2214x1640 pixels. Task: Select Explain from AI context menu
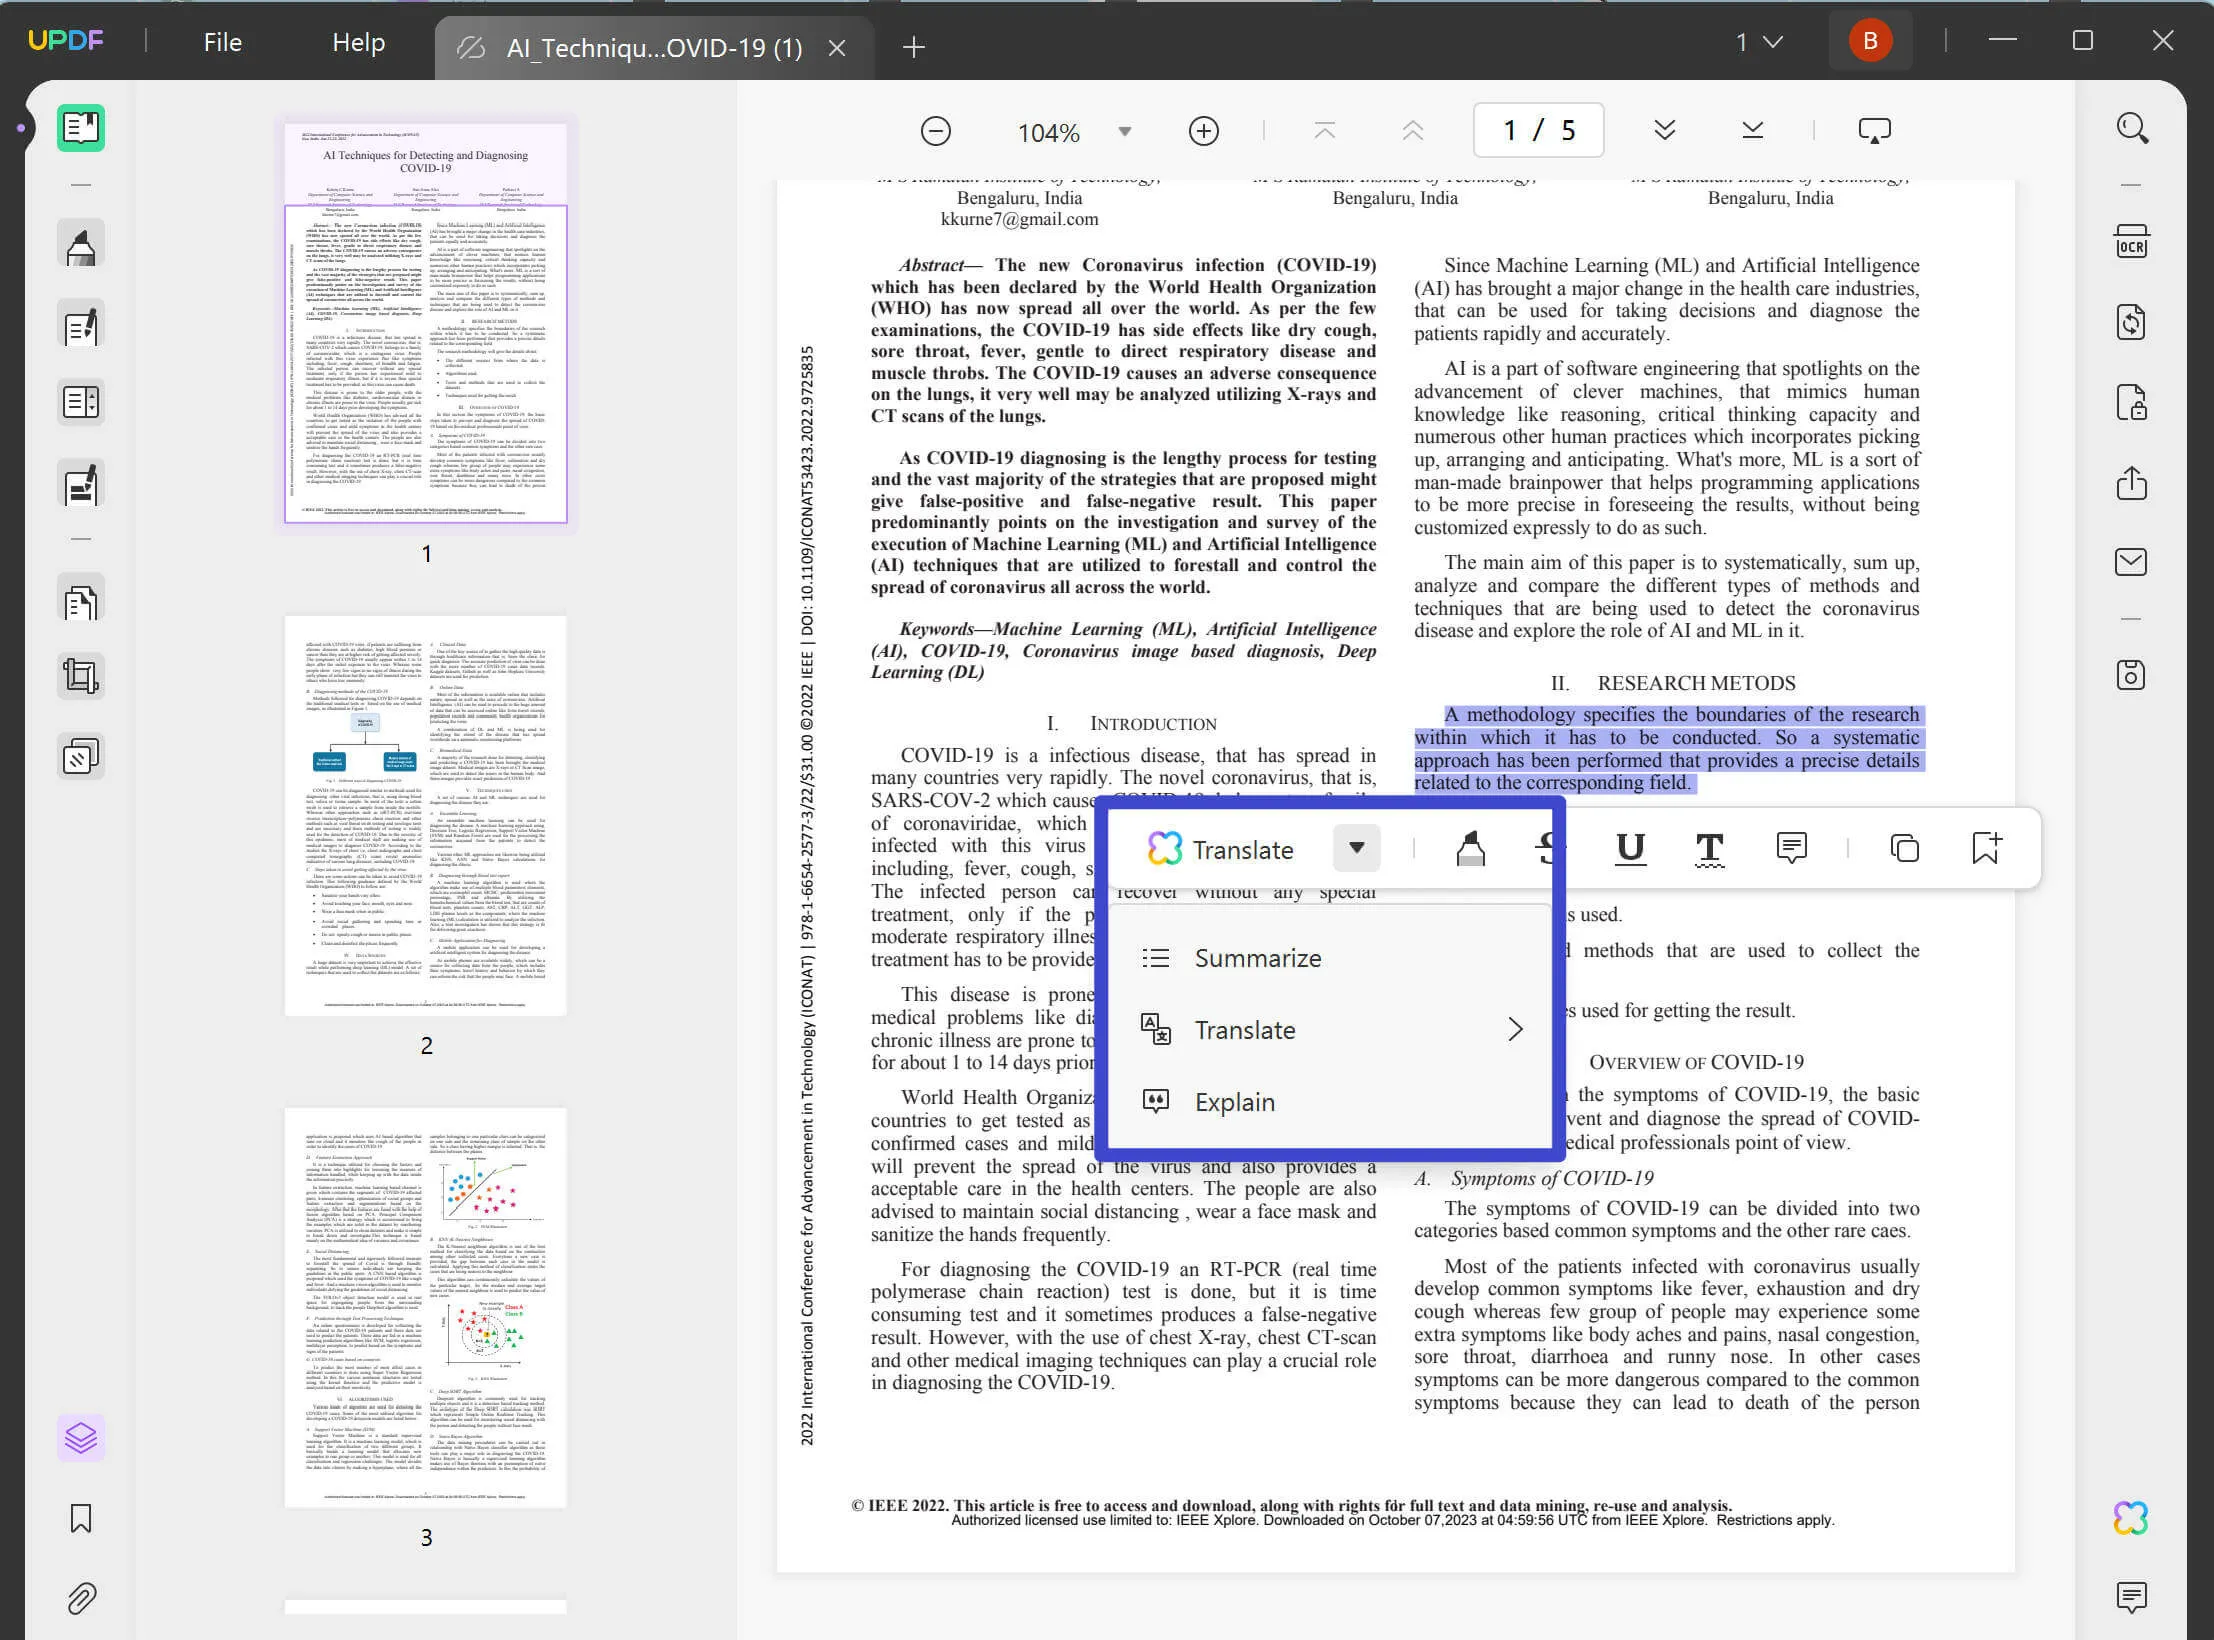(1234, 1101)
